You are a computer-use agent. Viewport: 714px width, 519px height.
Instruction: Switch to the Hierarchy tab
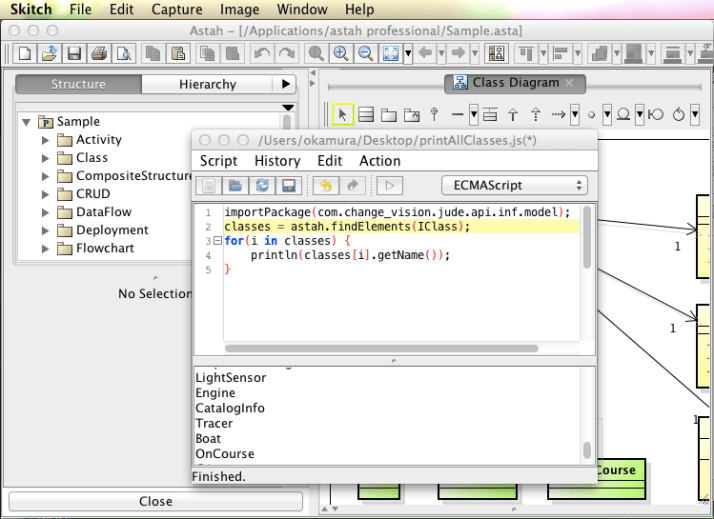[x=207, y=84]
